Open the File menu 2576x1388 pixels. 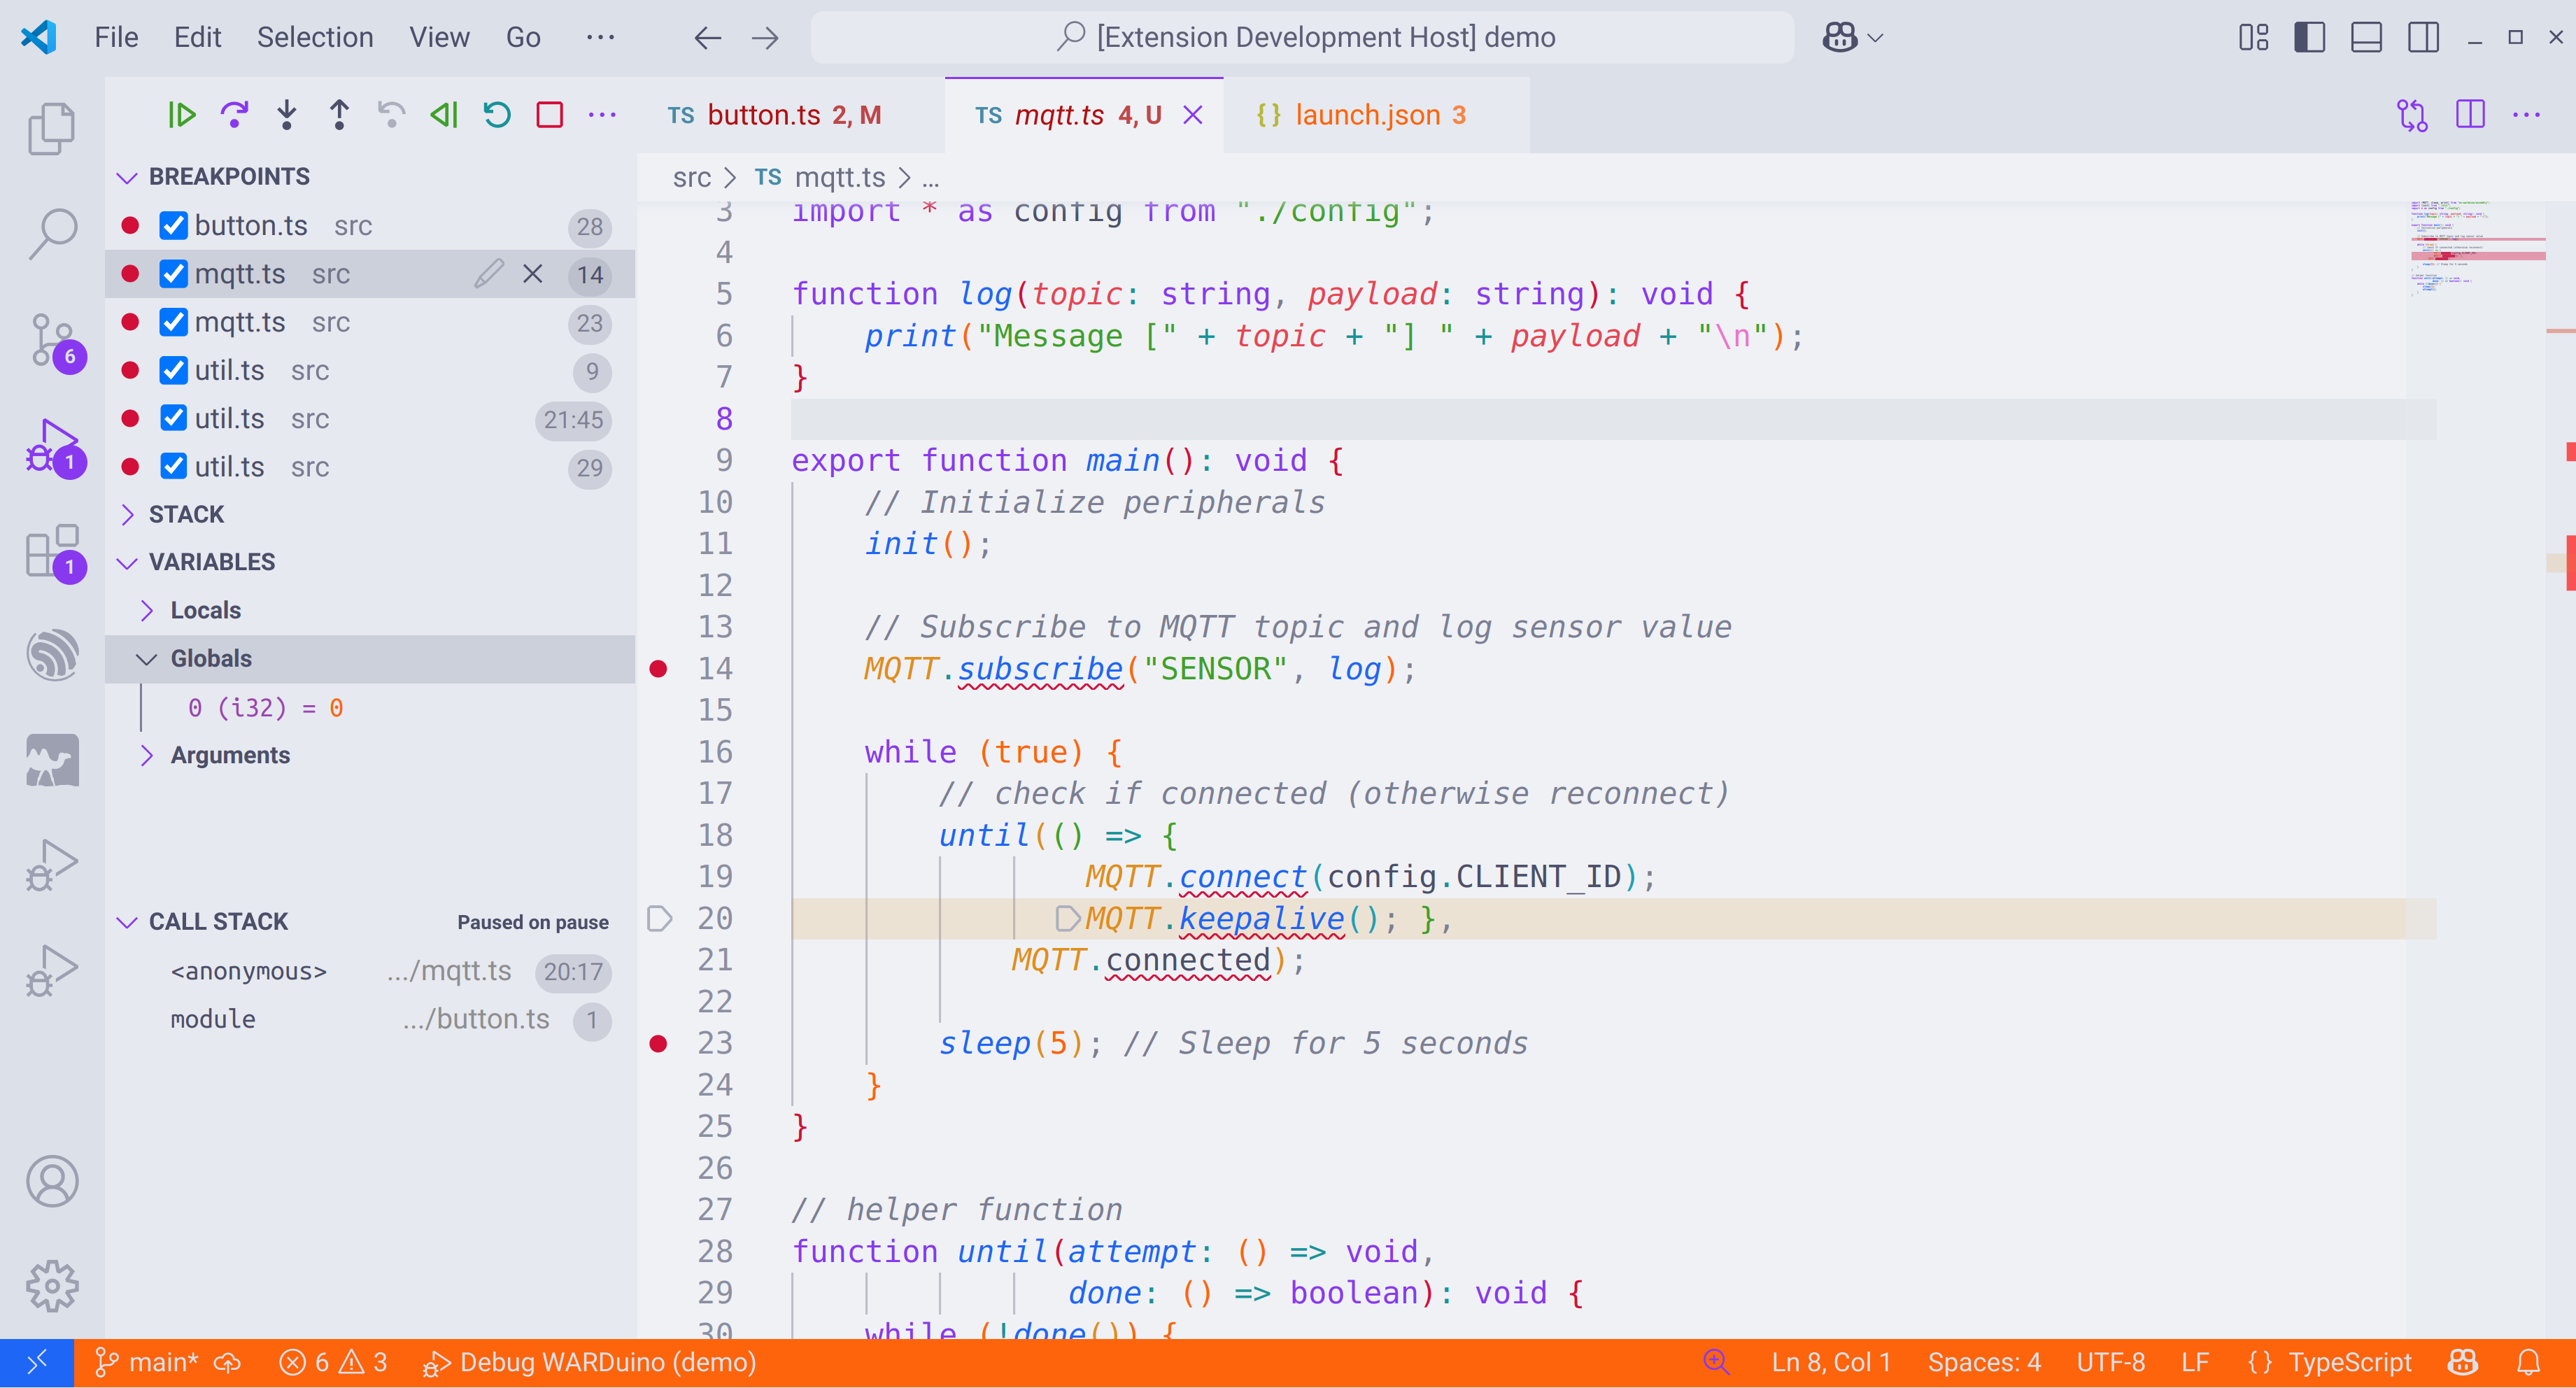pos(117,37)
